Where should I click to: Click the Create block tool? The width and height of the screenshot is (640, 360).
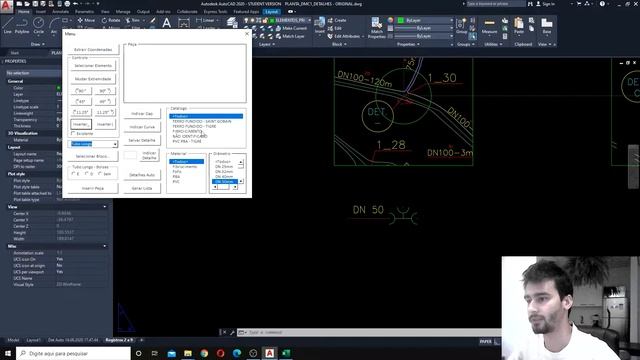(337, 20)
